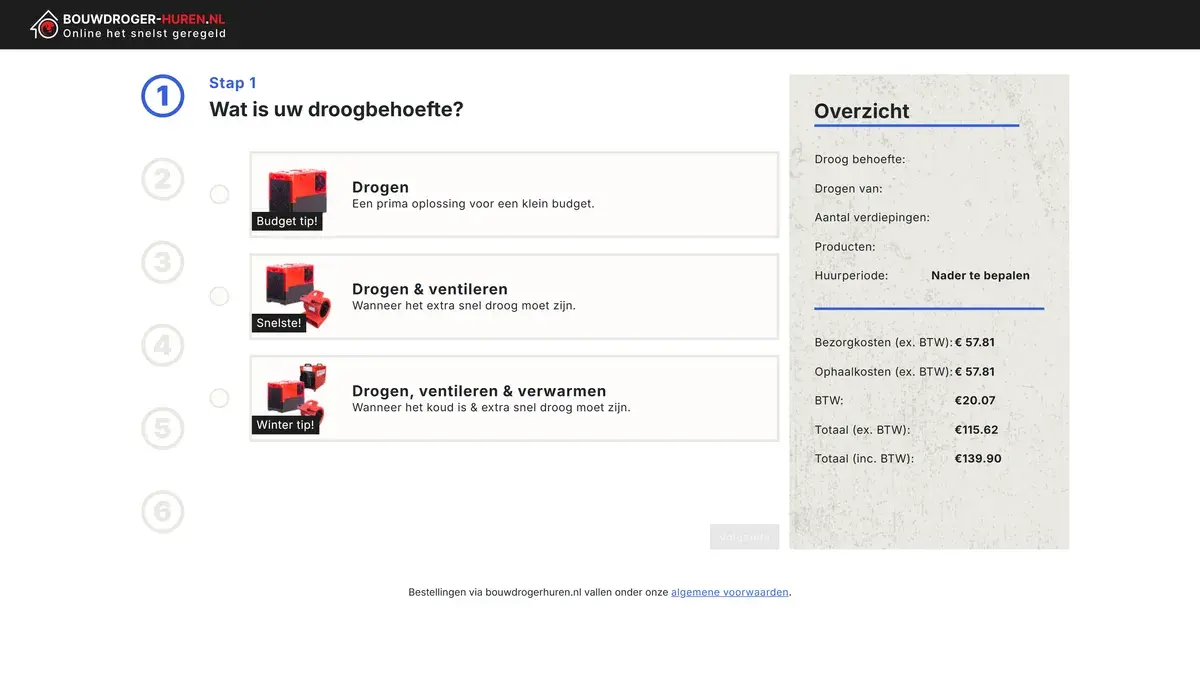Select the Drogen radio button
Viewport: 1200px width, 675px height.
tap(219, 194)
